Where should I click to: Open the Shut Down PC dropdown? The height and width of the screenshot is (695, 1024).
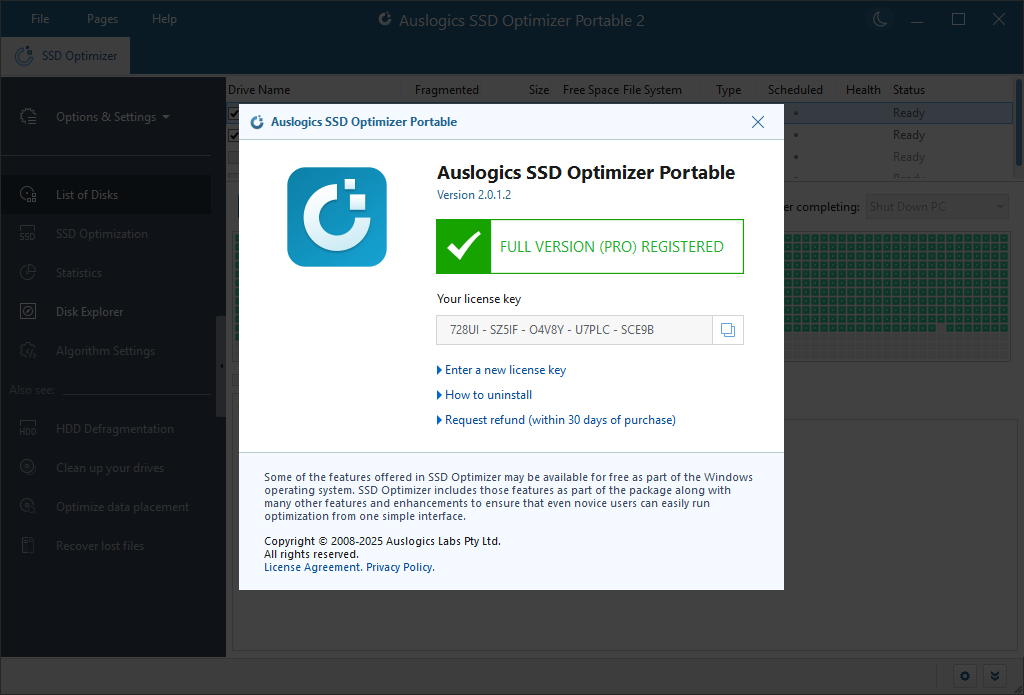(x=937, y=207)
